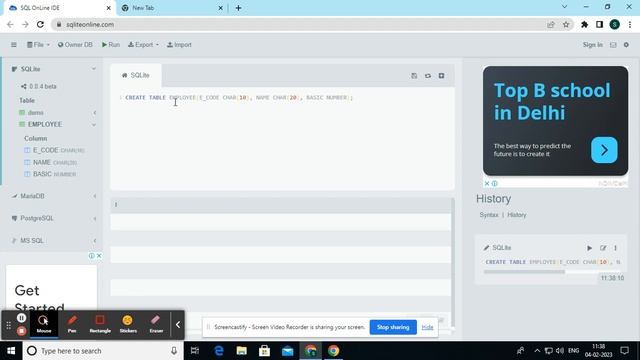Pause the Screencastify recording
Screen dimensions: 640x360
pos(22,318)
